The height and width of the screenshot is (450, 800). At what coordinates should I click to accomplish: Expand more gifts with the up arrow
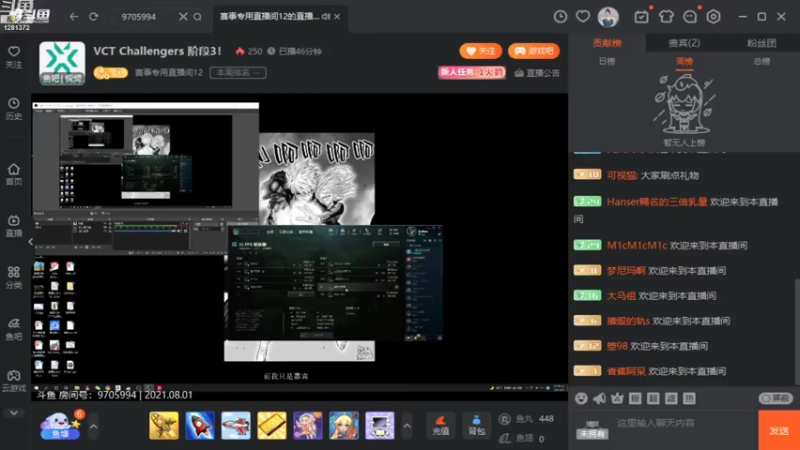click(x=407, y=426)
